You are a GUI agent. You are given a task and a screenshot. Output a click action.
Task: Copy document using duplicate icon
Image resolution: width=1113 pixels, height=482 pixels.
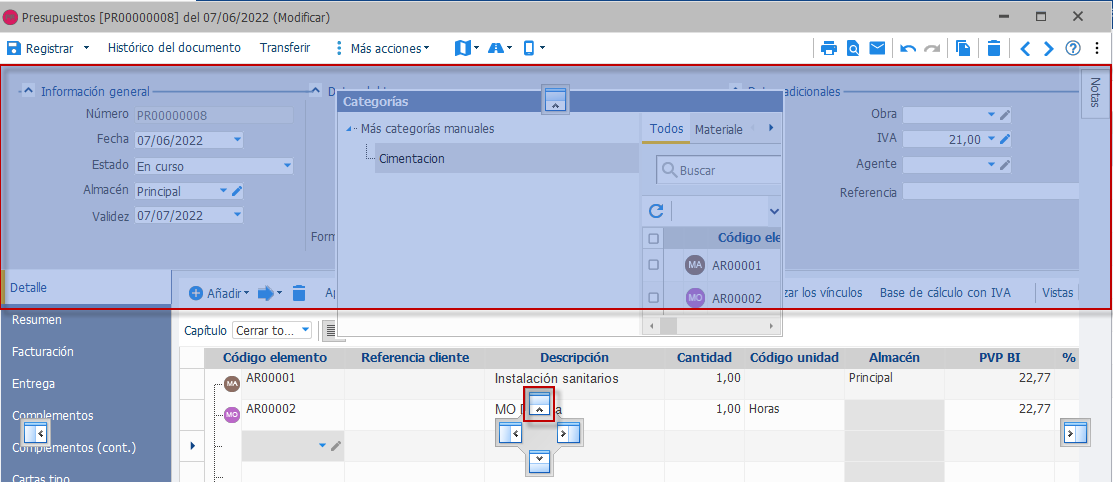(963, 48)
